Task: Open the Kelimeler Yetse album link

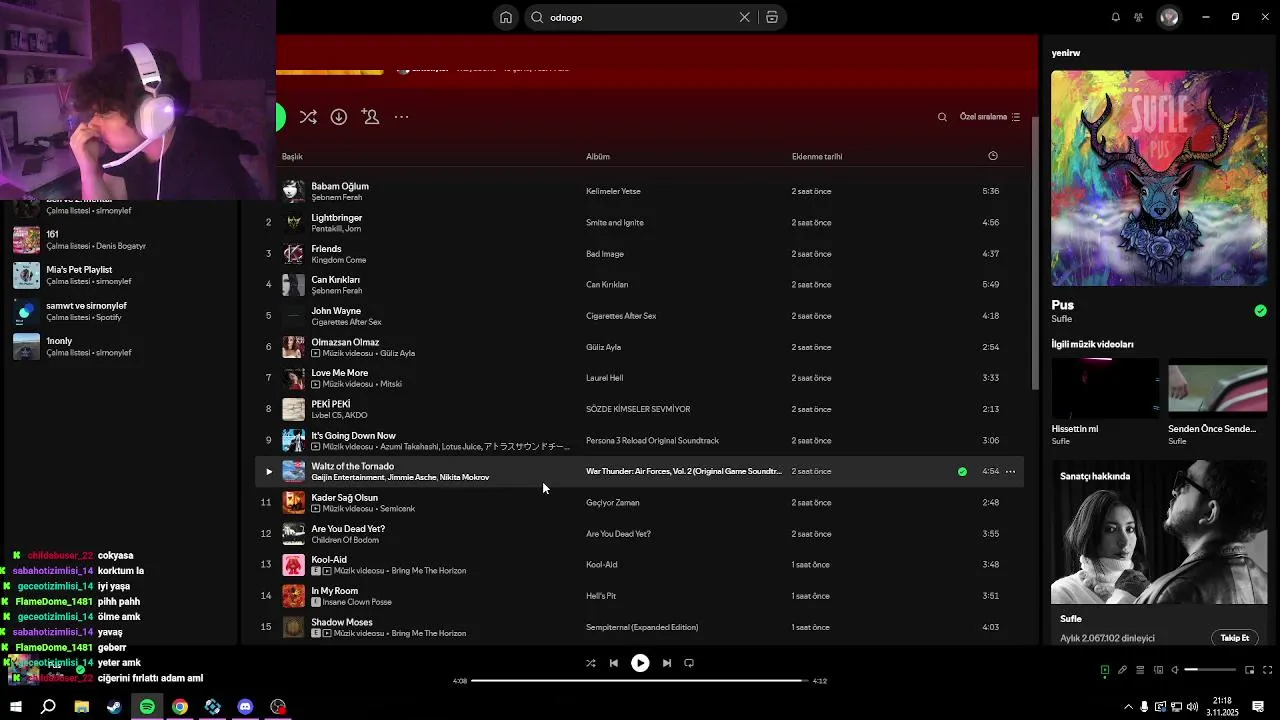Action: pos(613,191)
